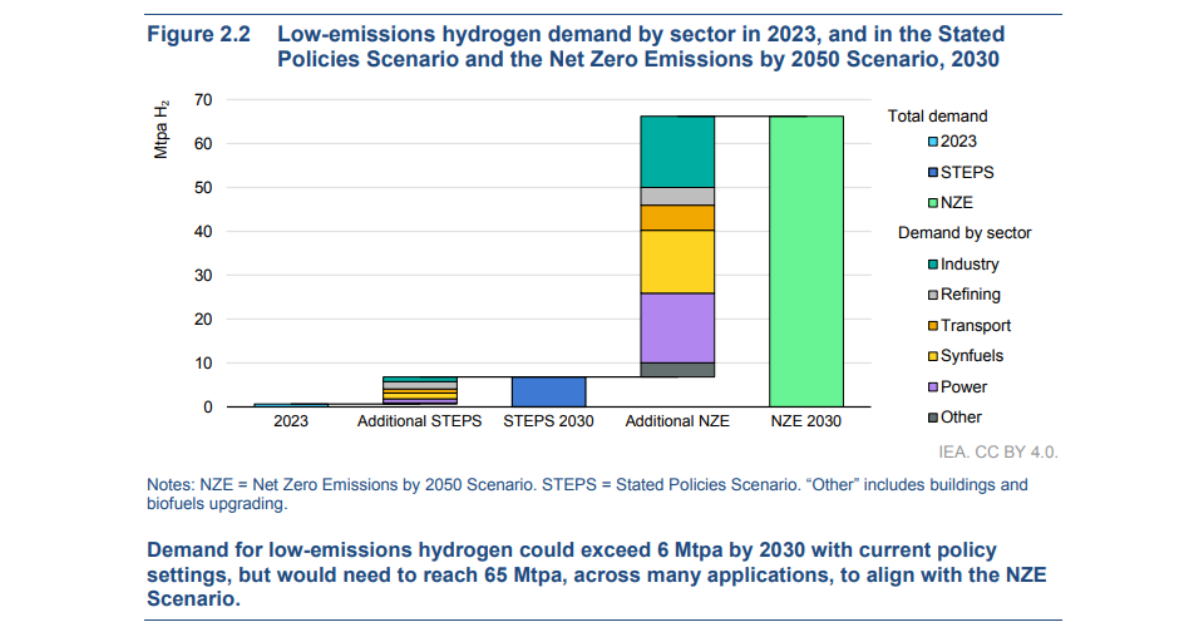The width and height of the screenshot is (1200, 627).
Task: Click the "Figure 2.2" heading label
Action: [x=198, y=34]
